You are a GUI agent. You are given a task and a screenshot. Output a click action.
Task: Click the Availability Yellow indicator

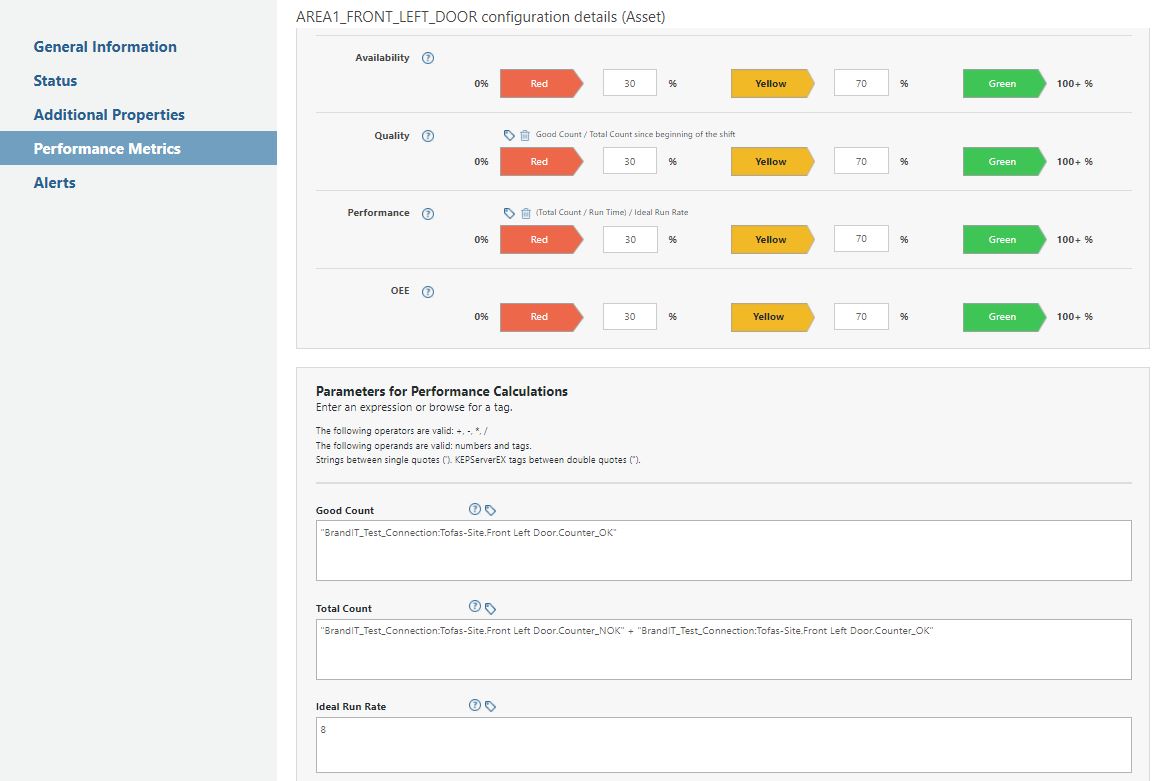[x=773, y=83]
